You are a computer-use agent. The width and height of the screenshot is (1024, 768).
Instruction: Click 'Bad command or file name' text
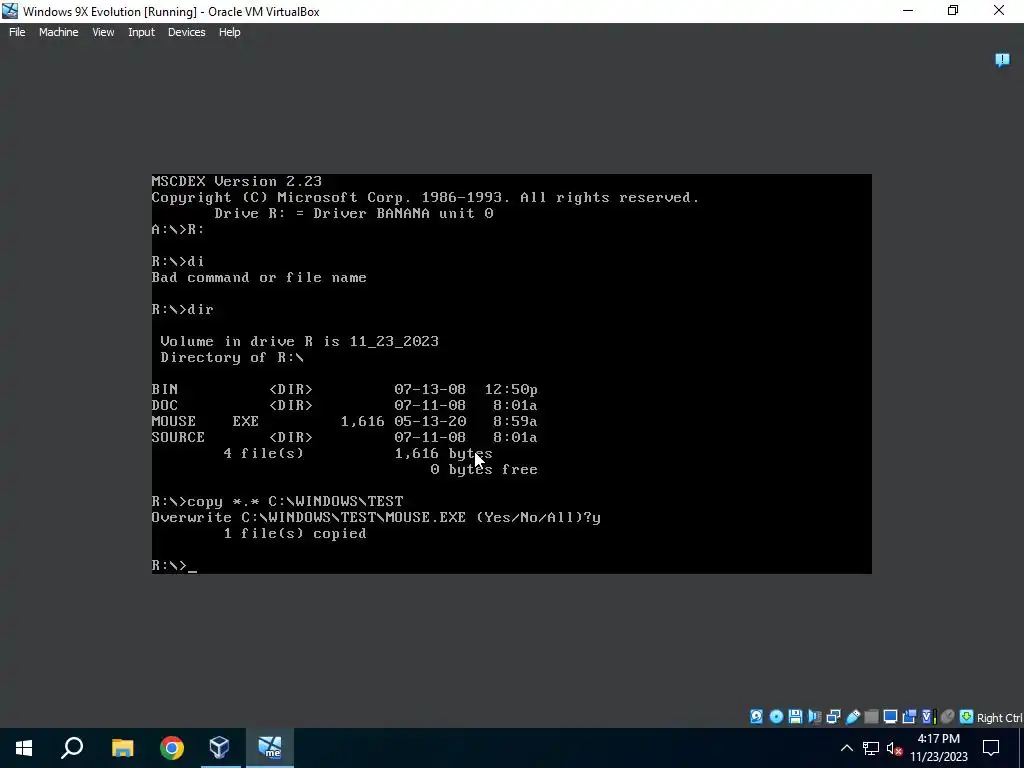(x=259, y=278)
